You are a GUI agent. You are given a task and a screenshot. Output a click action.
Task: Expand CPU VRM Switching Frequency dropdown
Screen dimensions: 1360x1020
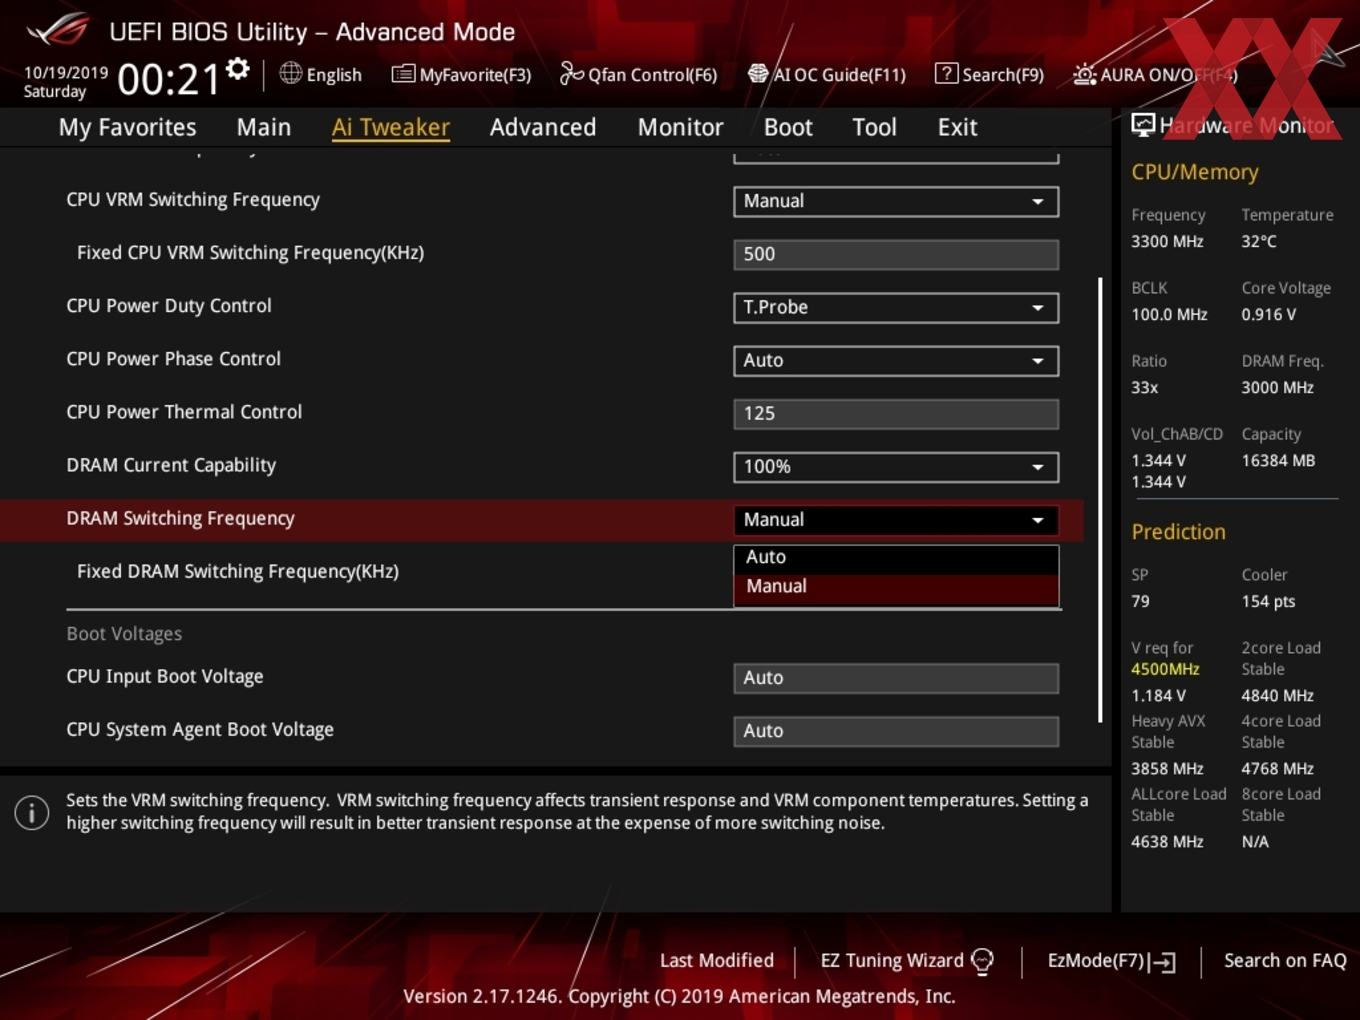pyautogui.click(x=896, y=201)
